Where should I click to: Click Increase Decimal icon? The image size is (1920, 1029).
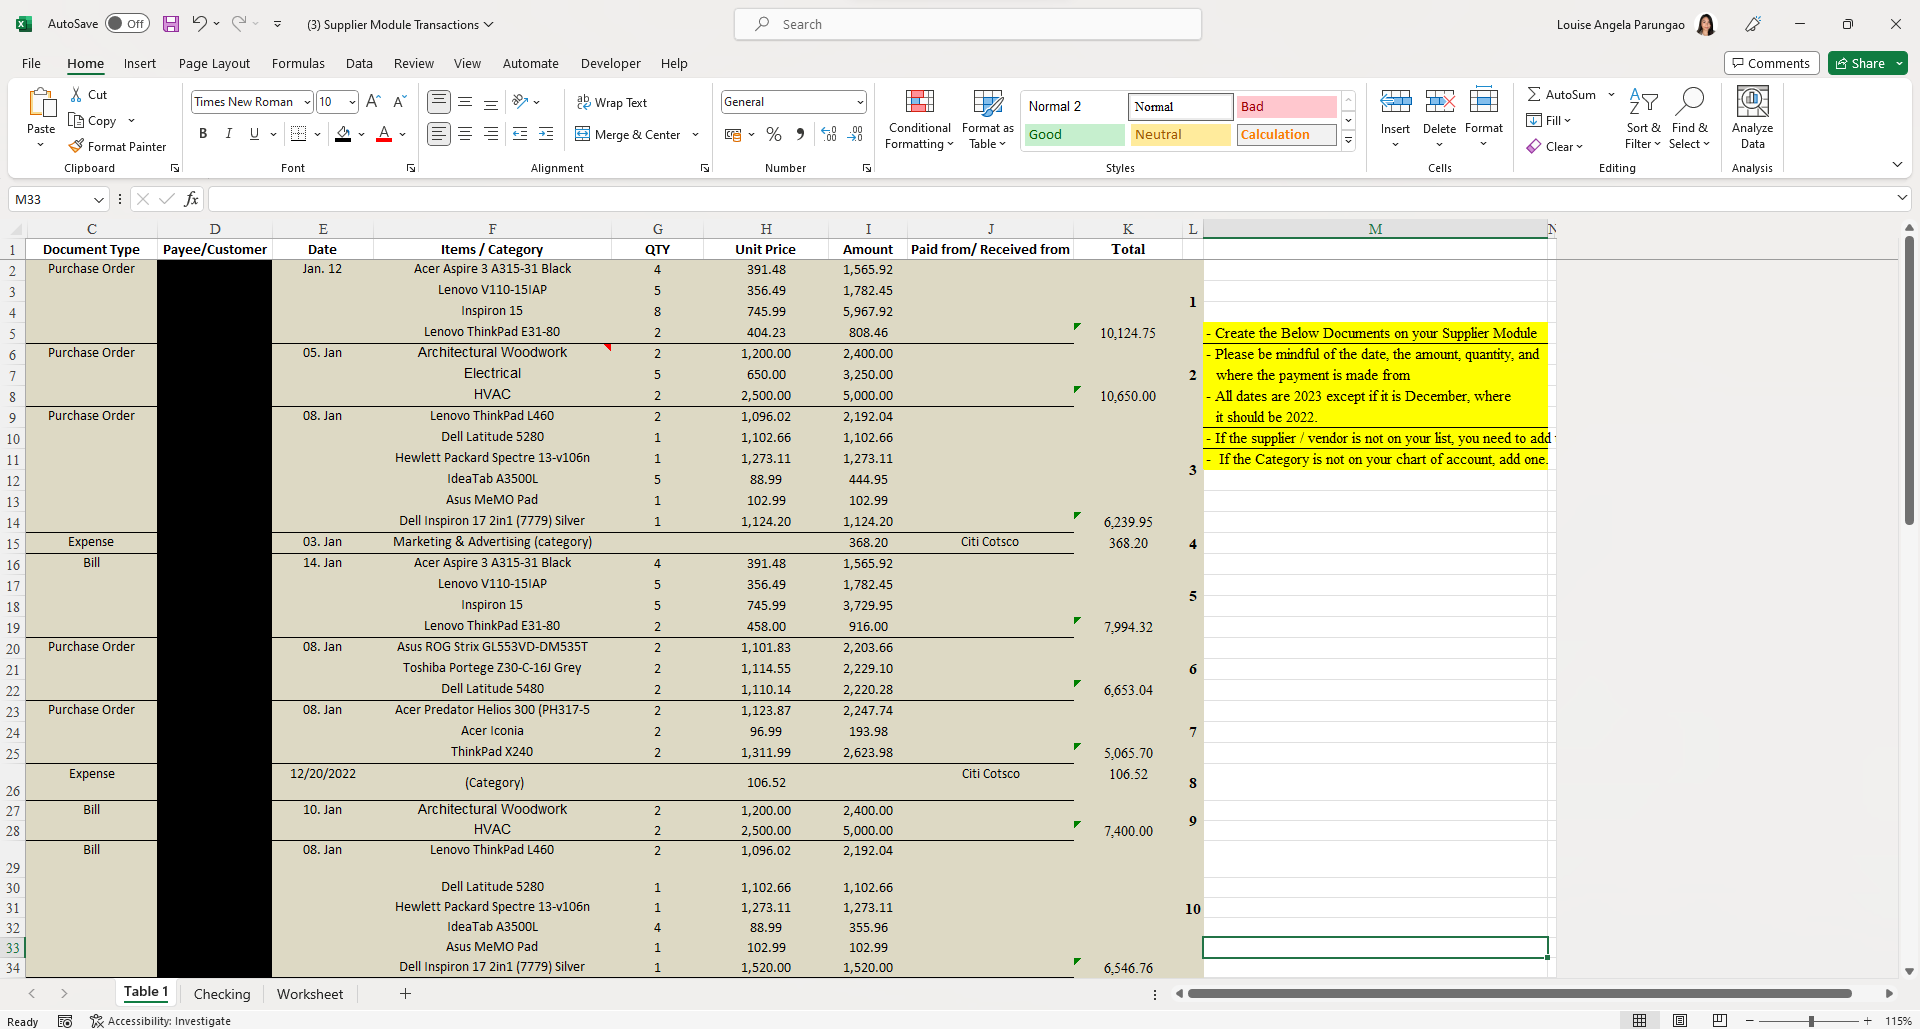click(829, 134)
